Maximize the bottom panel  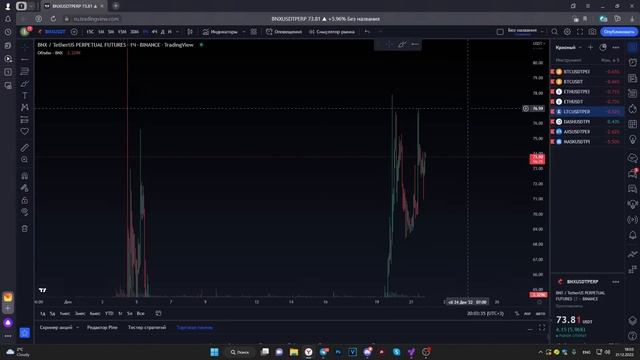click(x=542, y=328)
